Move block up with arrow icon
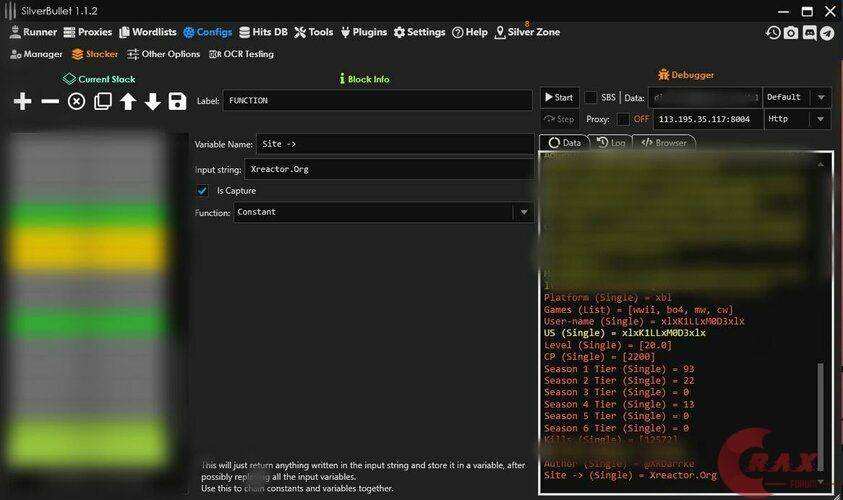 click(x=128, y=101)
